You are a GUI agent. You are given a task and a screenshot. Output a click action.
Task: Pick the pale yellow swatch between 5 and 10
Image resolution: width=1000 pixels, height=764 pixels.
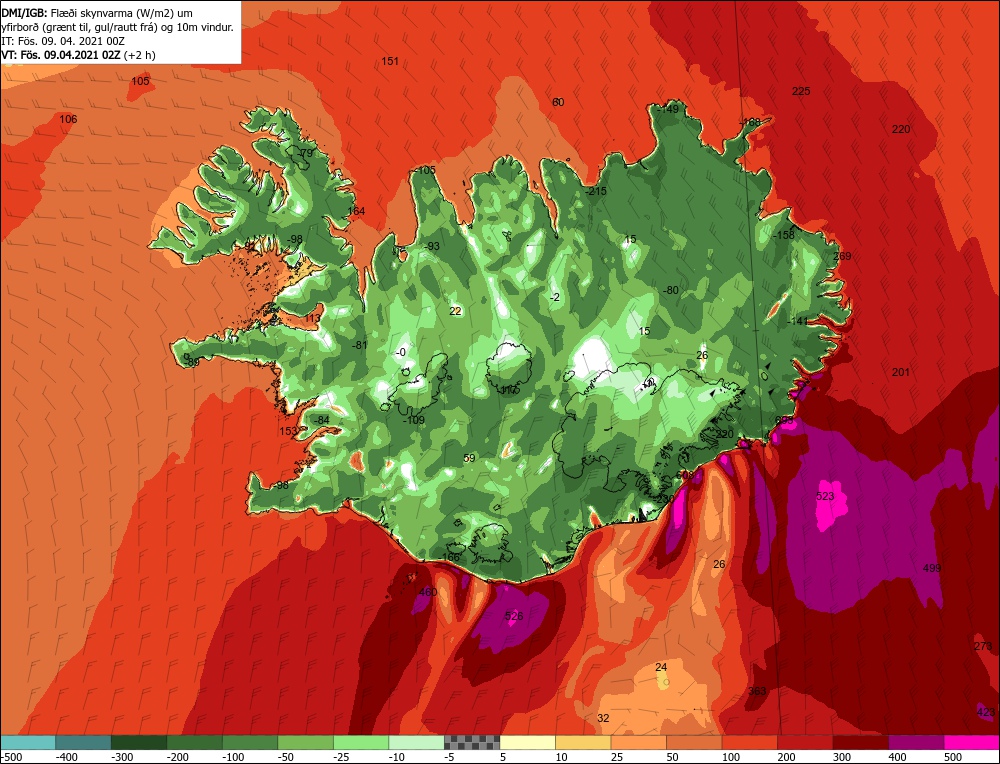(x=527, y=742)
